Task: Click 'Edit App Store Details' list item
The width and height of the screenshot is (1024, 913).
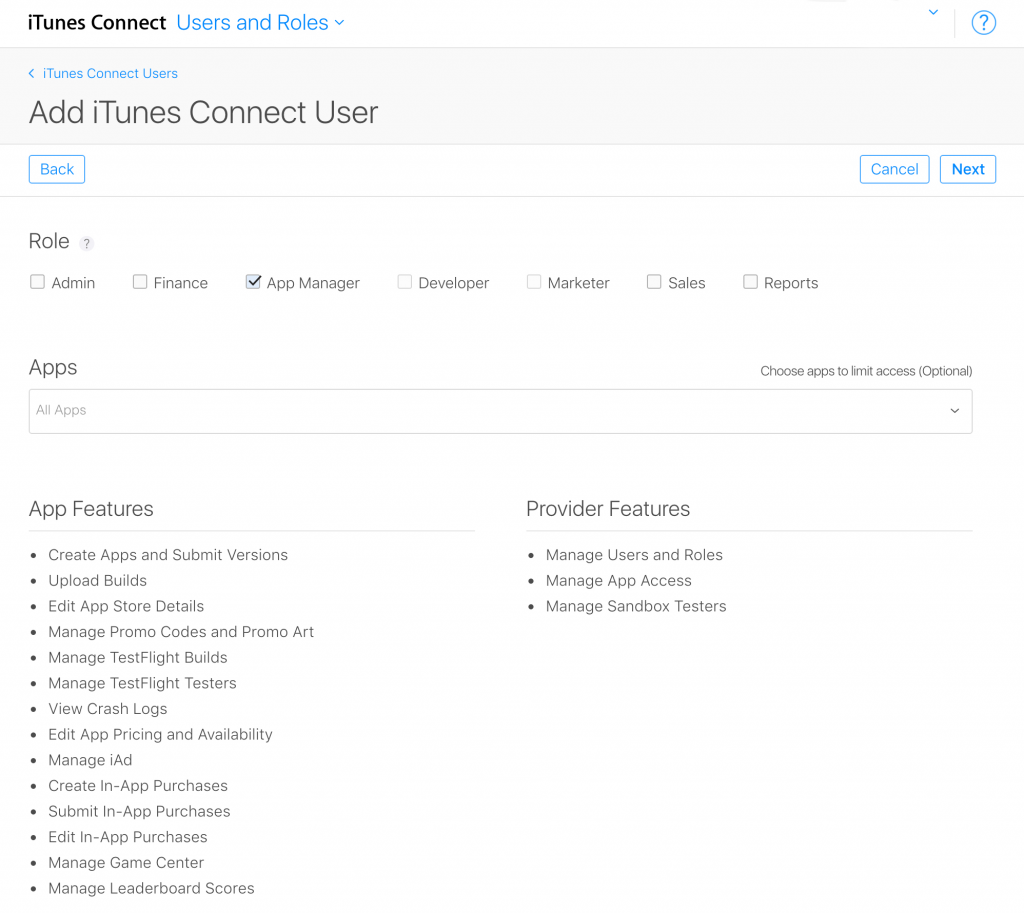Action: pos(126,606)
